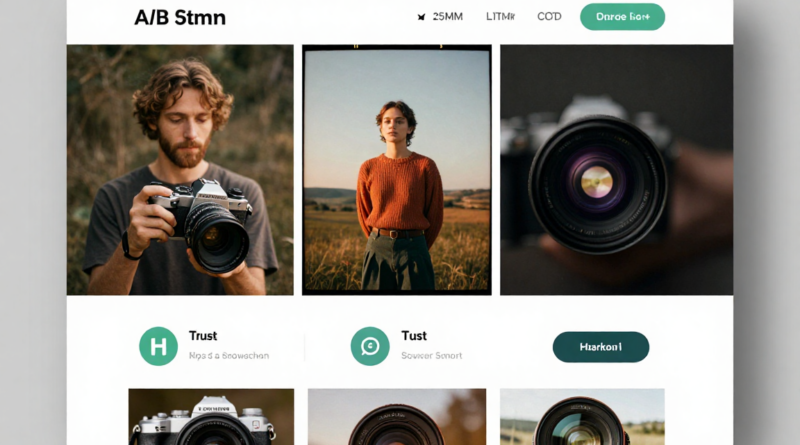Screen dimensions: 800x445
Task: Select the Trust heading beside H icon
Action: (x=203, y=336)
